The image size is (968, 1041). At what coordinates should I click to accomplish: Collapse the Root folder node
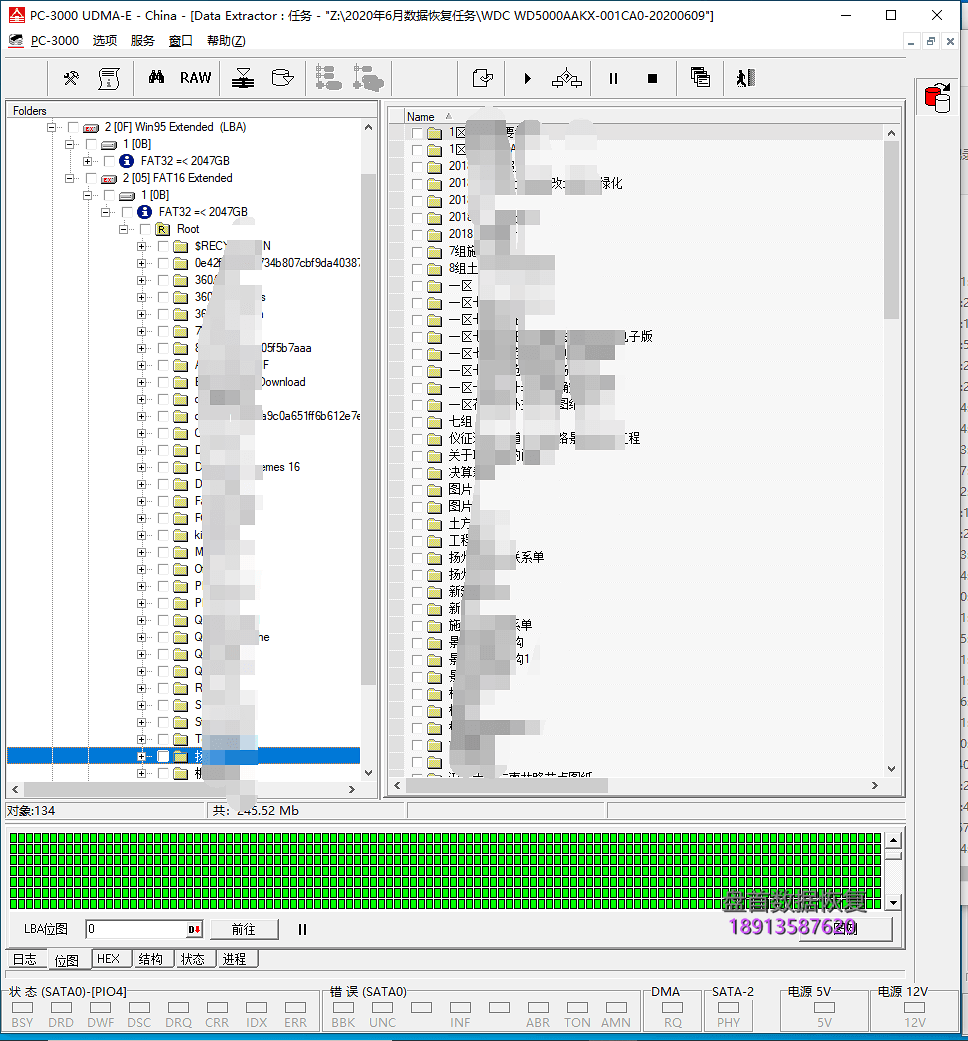coord(123,229)
